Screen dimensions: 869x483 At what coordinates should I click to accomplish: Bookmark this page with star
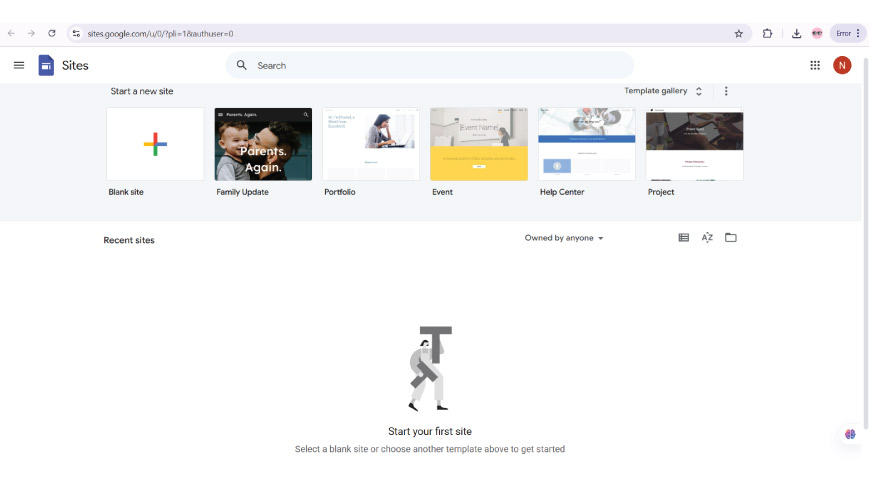pyautogui.click(x=738, y=33)
